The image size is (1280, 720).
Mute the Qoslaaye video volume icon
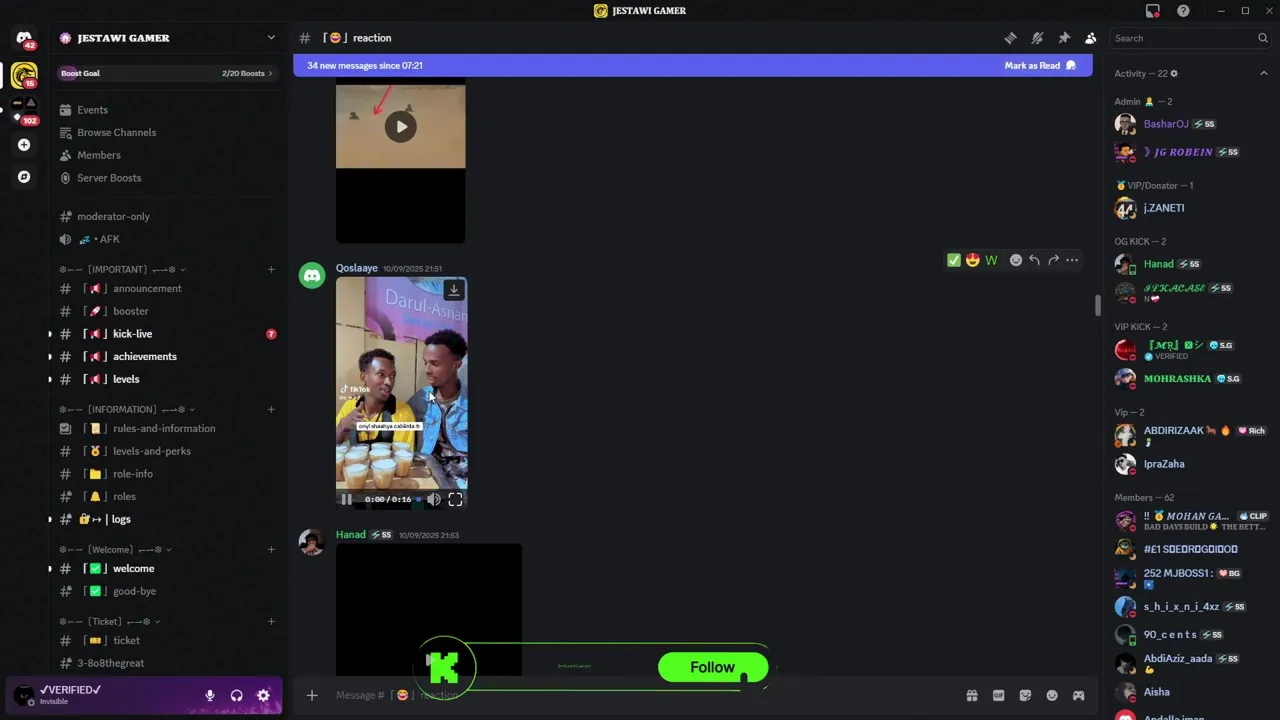[x=433, y=499]
